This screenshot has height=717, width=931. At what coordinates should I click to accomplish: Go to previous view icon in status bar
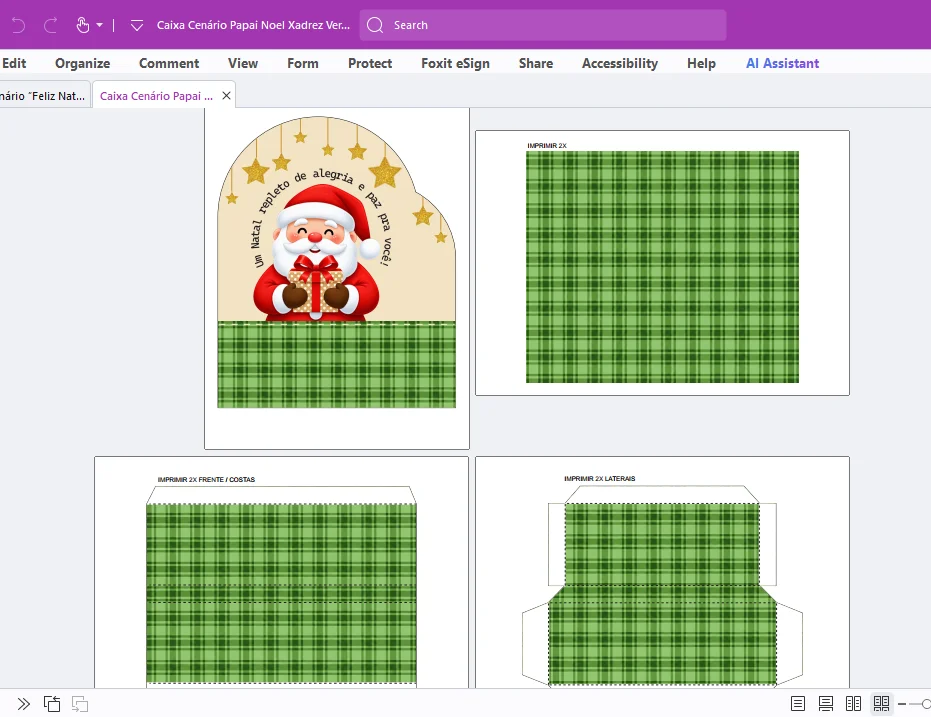[x=52, y=704]
